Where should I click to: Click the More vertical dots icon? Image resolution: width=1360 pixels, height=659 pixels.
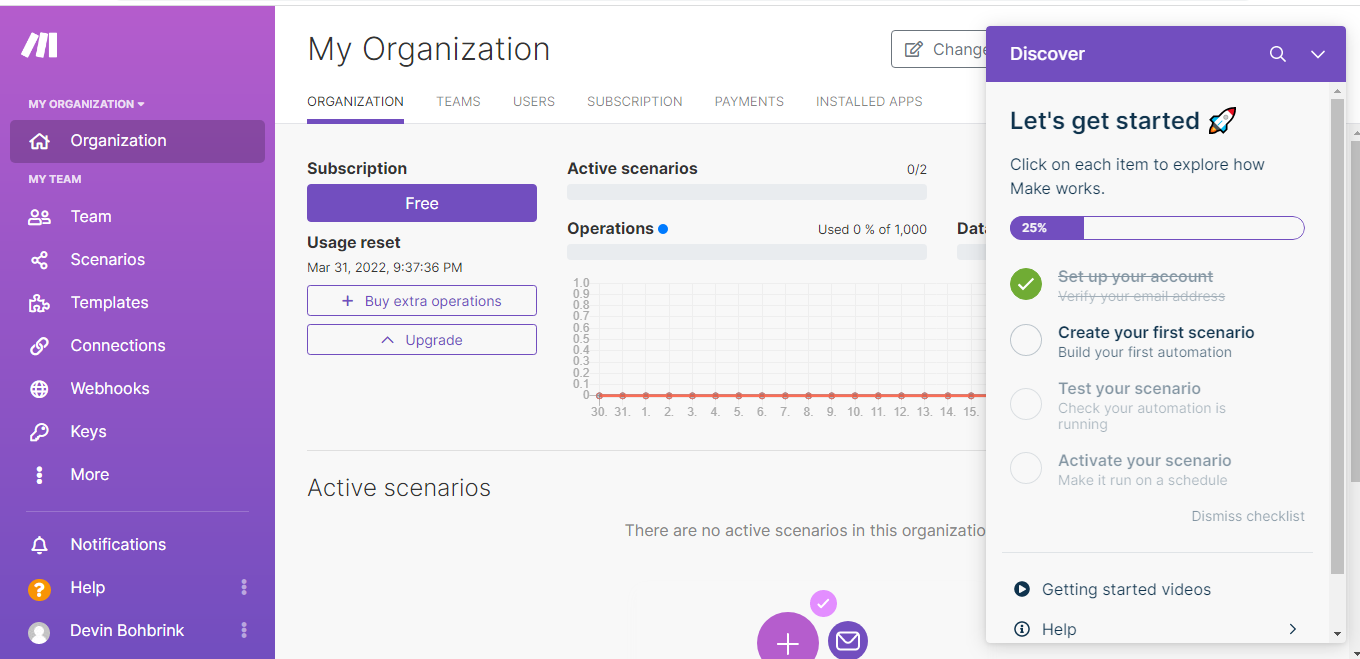(x=39, y=475)
